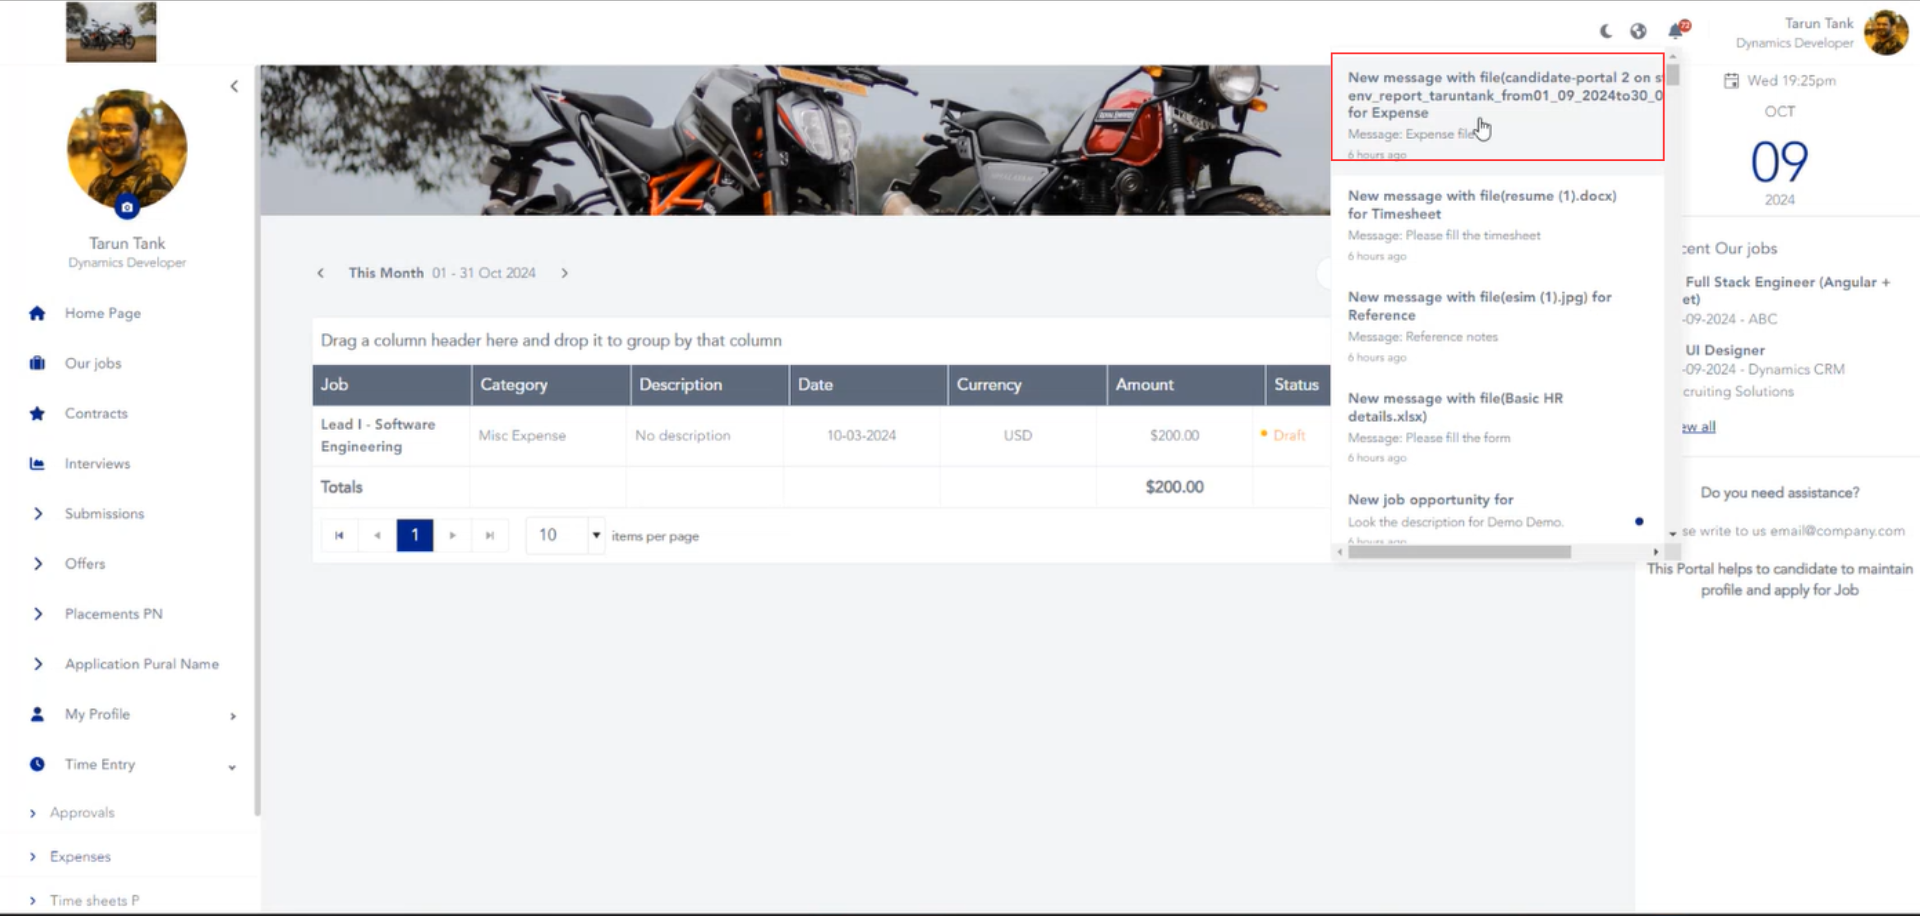1920x917 pixels.
Task: Sort by Category column header
Action: 551,385
